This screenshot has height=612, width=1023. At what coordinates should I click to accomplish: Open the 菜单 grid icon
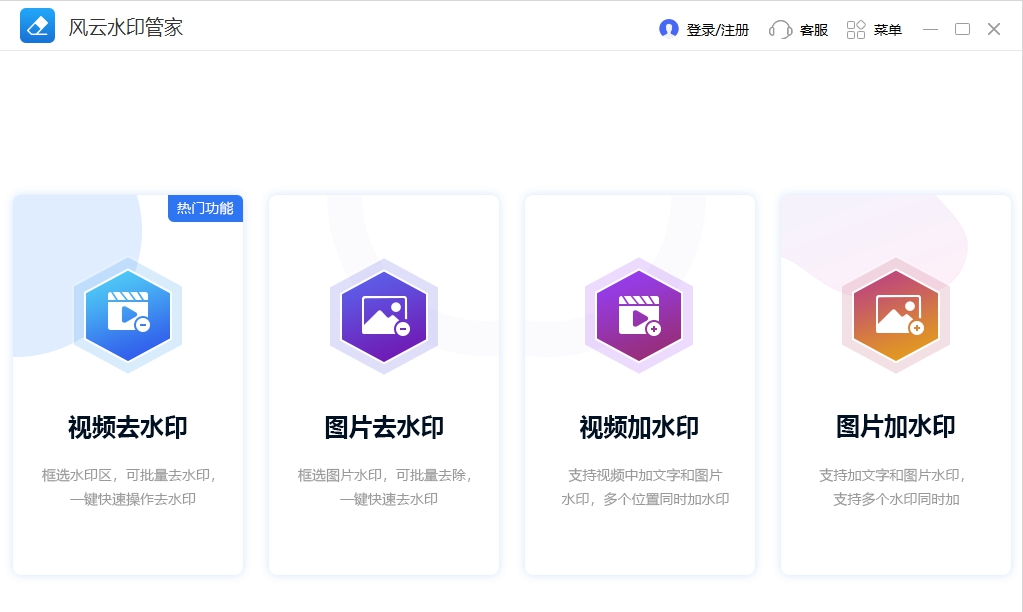(x=855, y=28)
